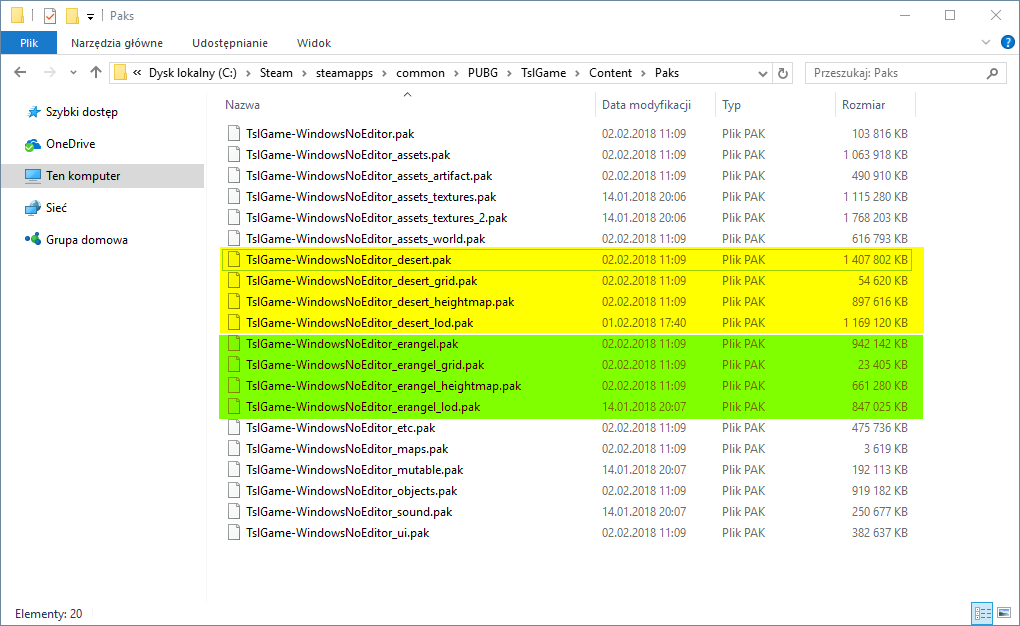The image size is (1020, 626).
Task: Select Szybki dostęp in navigation pane
Action: pyautogui.click(x=81, y=112)
